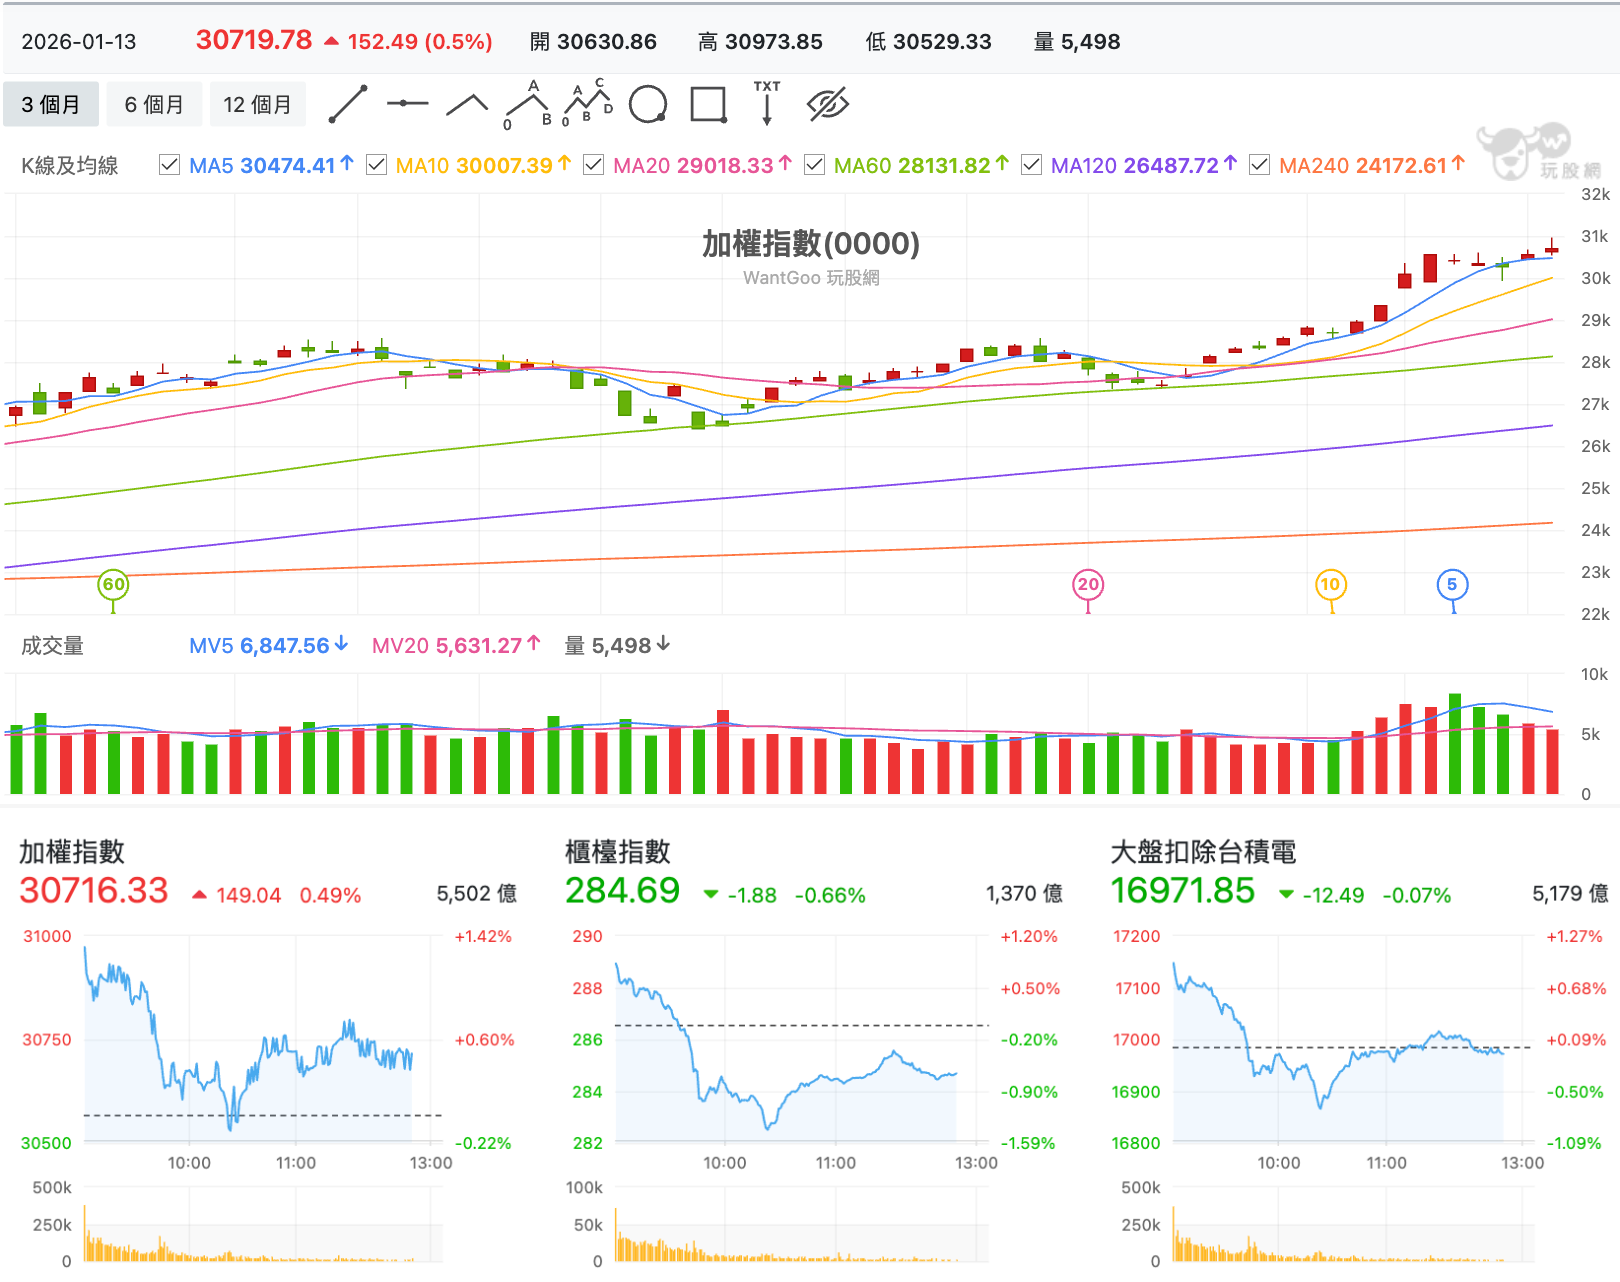Select the rectangle drawing tool
1620x1282 pixels.
[708, 104]
